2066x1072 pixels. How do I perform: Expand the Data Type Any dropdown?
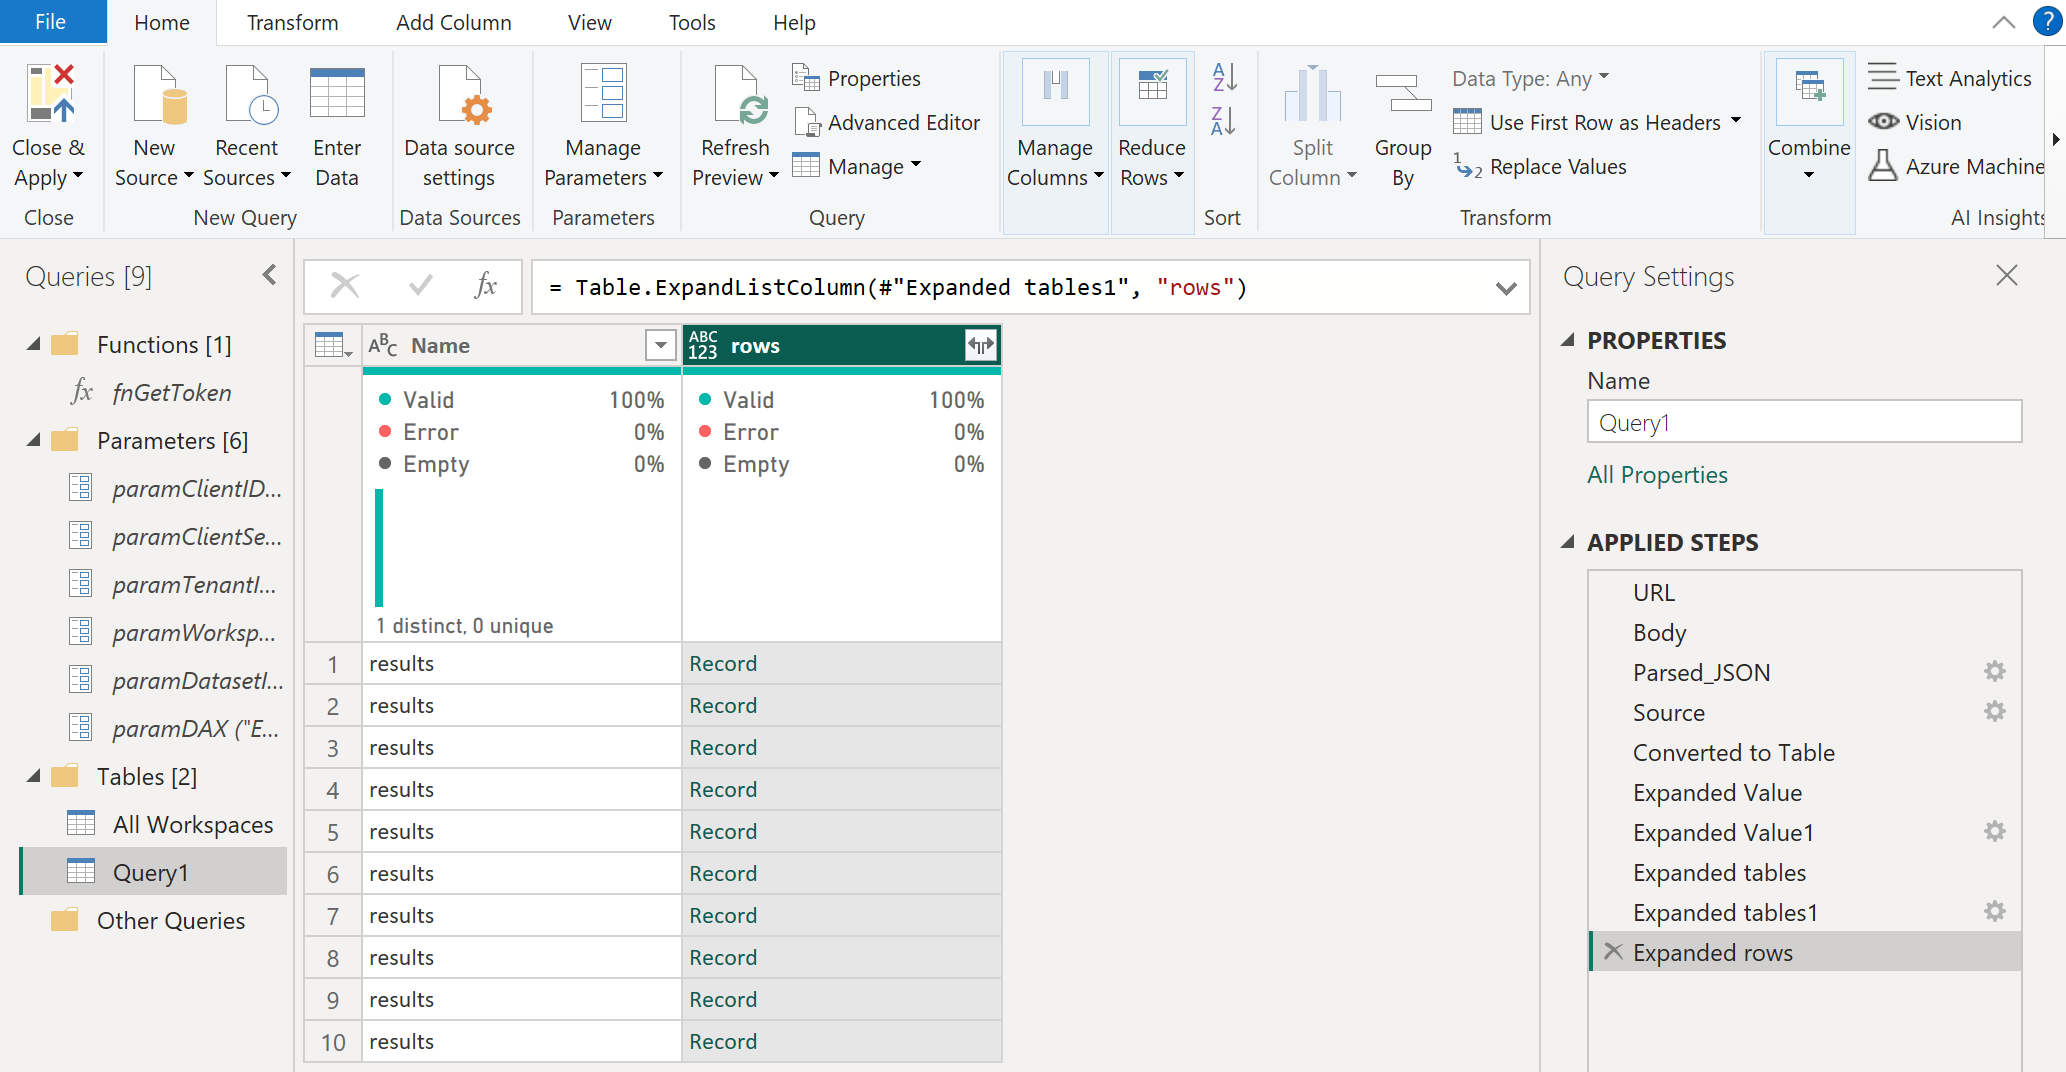(x=1603, y=78)
